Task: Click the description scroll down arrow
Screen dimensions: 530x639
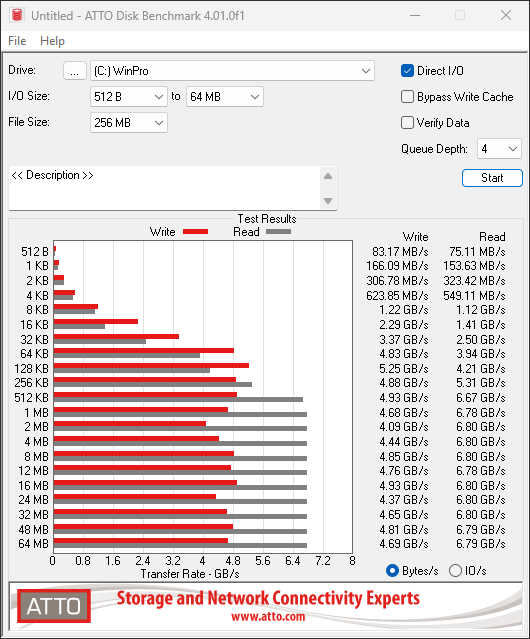Action: (x=328, y=201)
